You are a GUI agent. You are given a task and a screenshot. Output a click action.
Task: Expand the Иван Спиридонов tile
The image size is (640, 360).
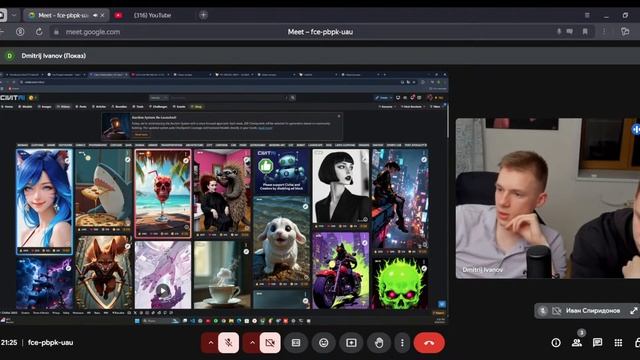click(633, 311)
